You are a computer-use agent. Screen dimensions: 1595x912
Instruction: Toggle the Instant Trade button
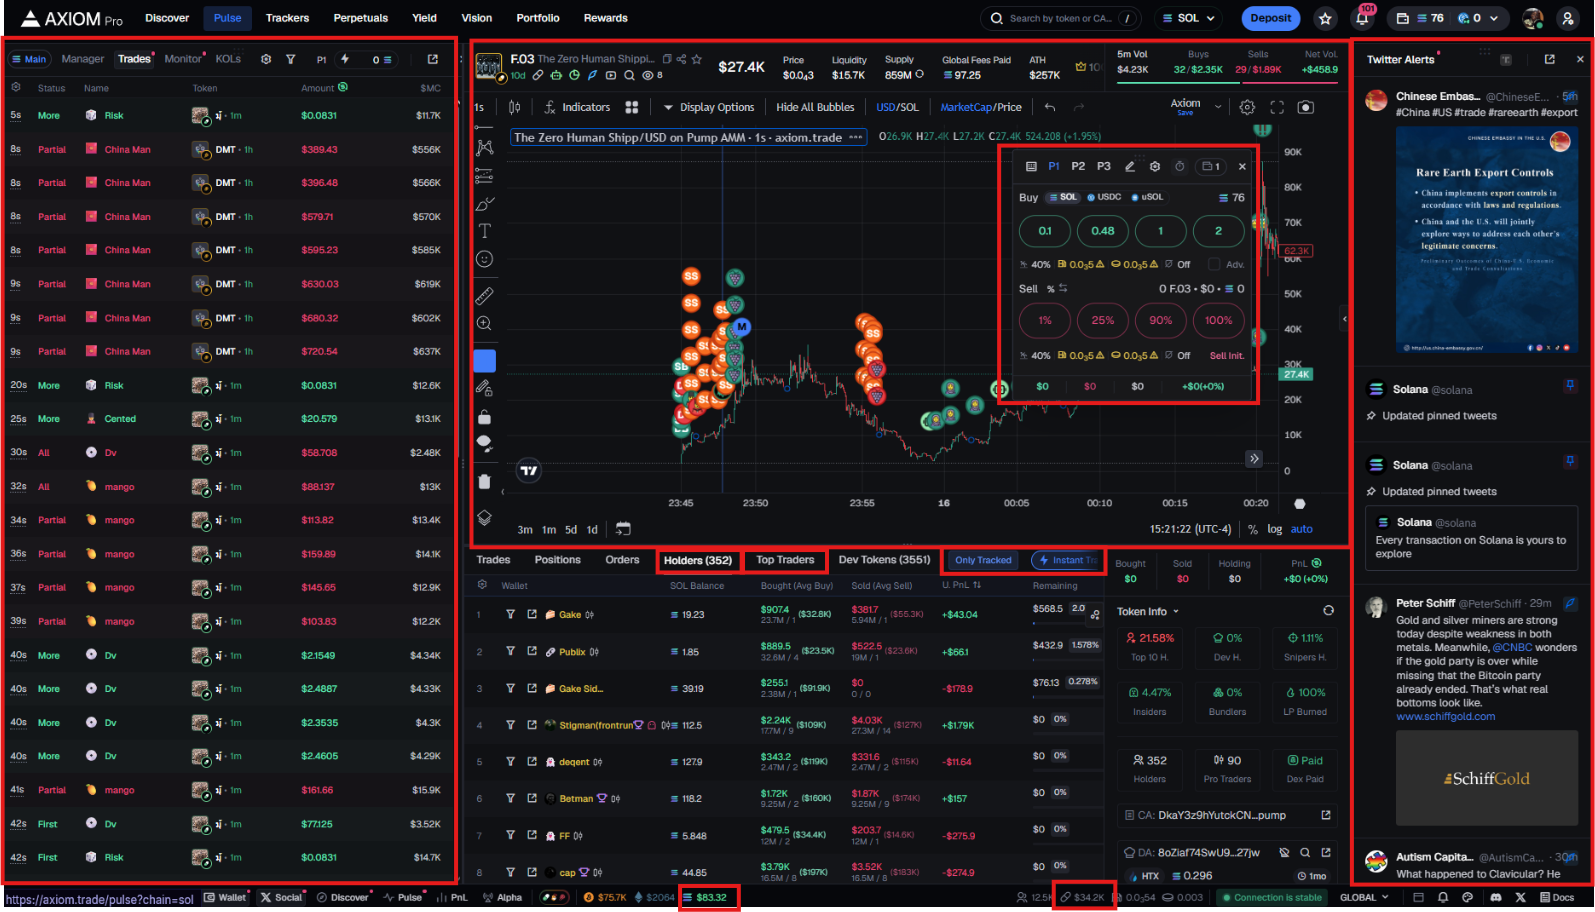[1066, 560]
